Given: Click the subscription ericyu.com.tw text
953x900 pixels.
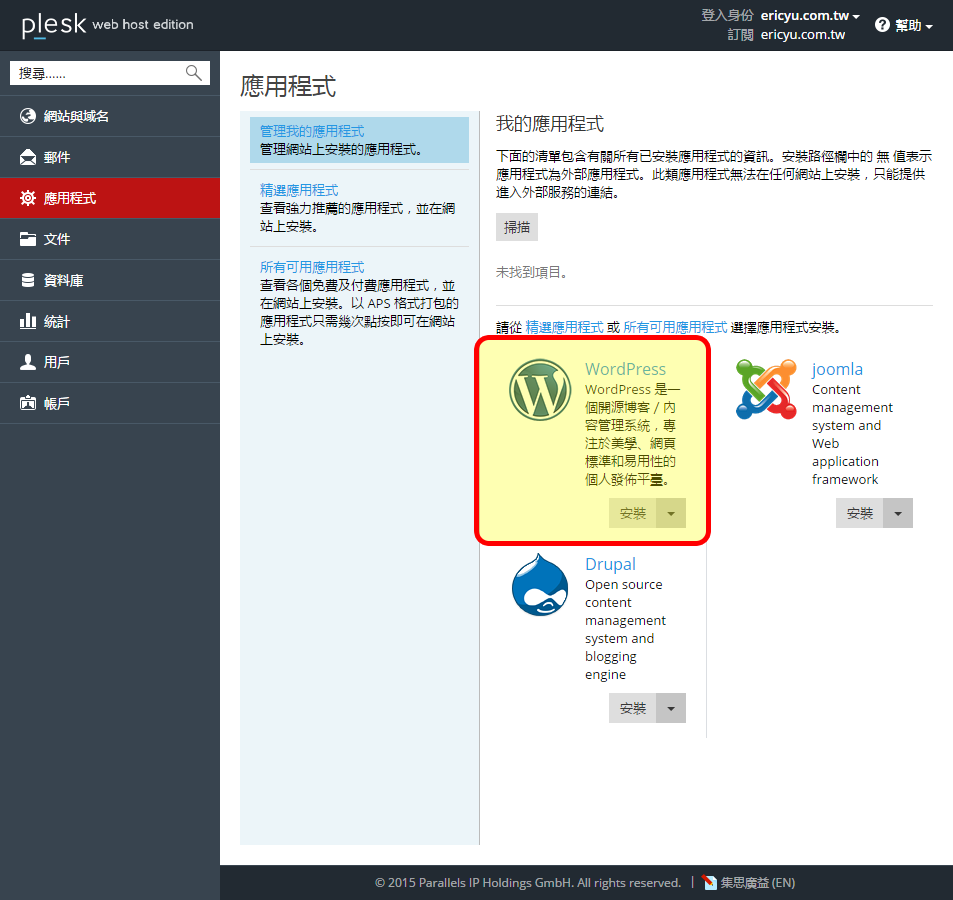Looking at the screenshot, I should [803, 35].
